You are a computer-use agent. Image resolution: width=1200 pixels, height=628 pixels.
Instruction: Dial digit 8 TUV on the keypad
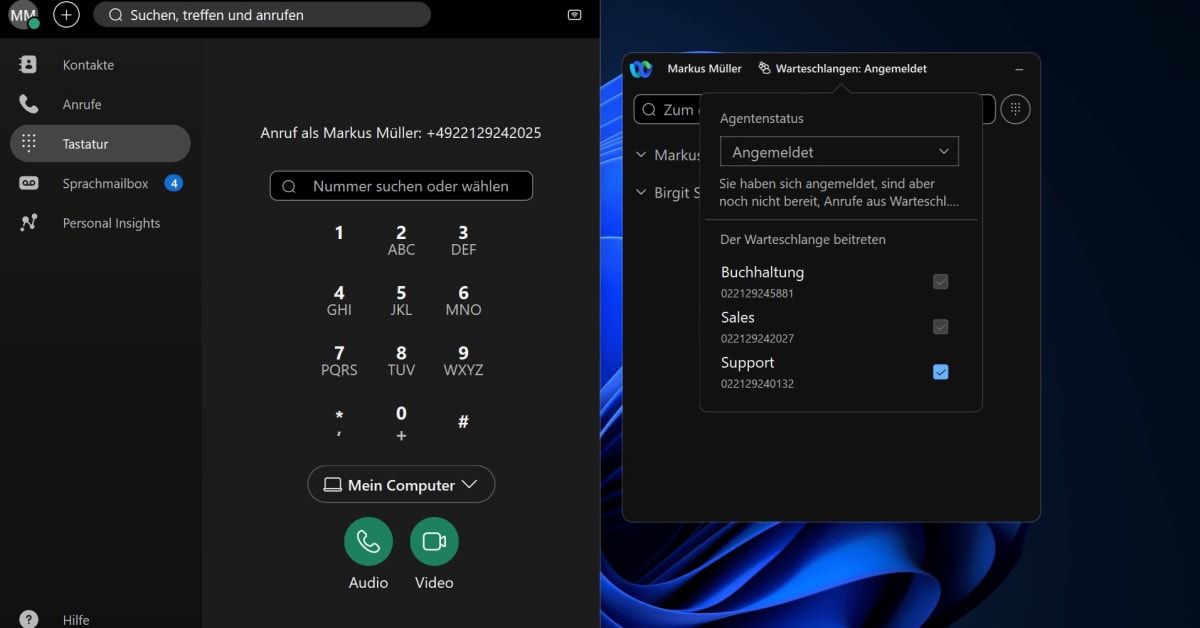[401, 361]
